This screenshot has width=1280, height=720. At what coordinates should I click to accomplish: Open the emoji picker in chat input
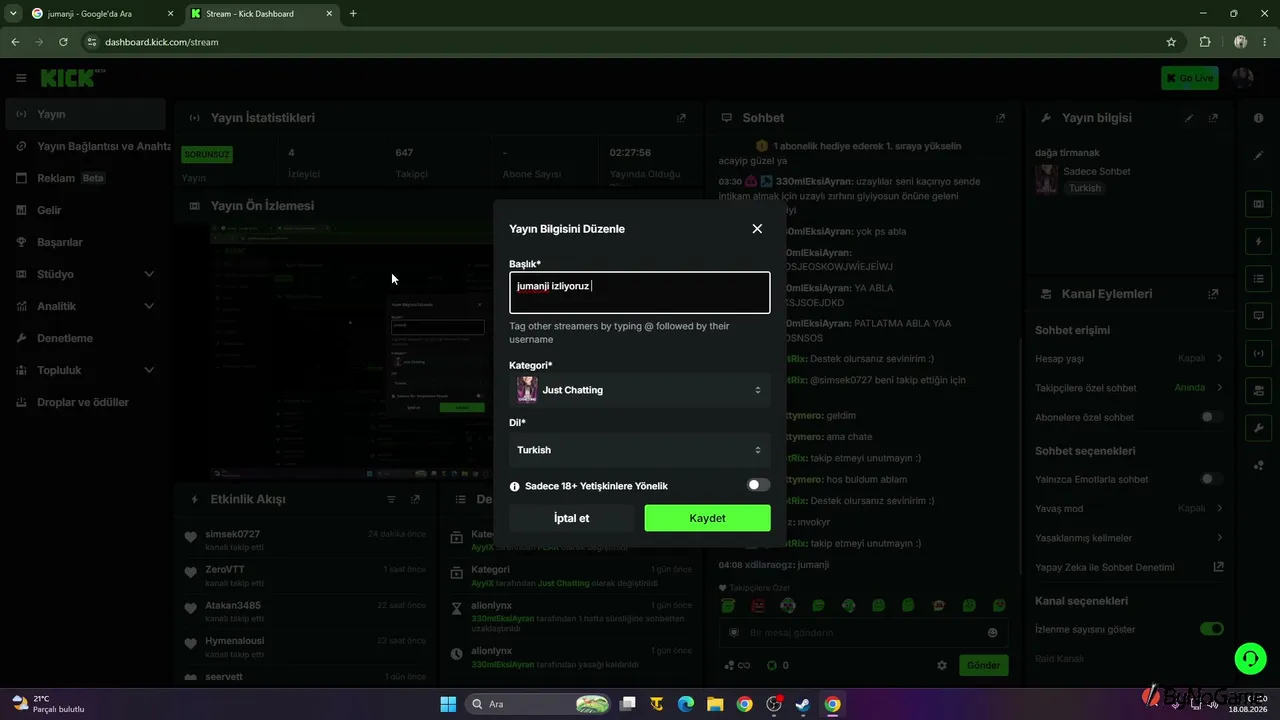coord(992,633)
